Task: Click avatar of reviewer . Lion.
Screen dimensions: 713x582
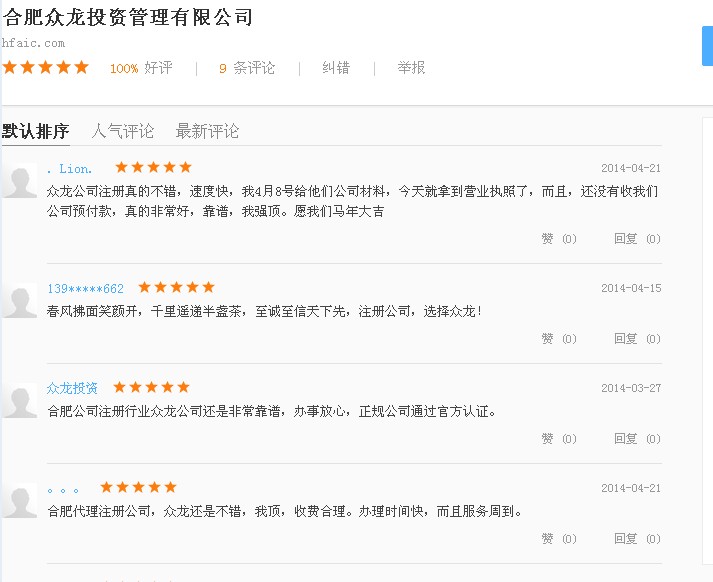Action: pyautogui.click(x=19, y=180)
